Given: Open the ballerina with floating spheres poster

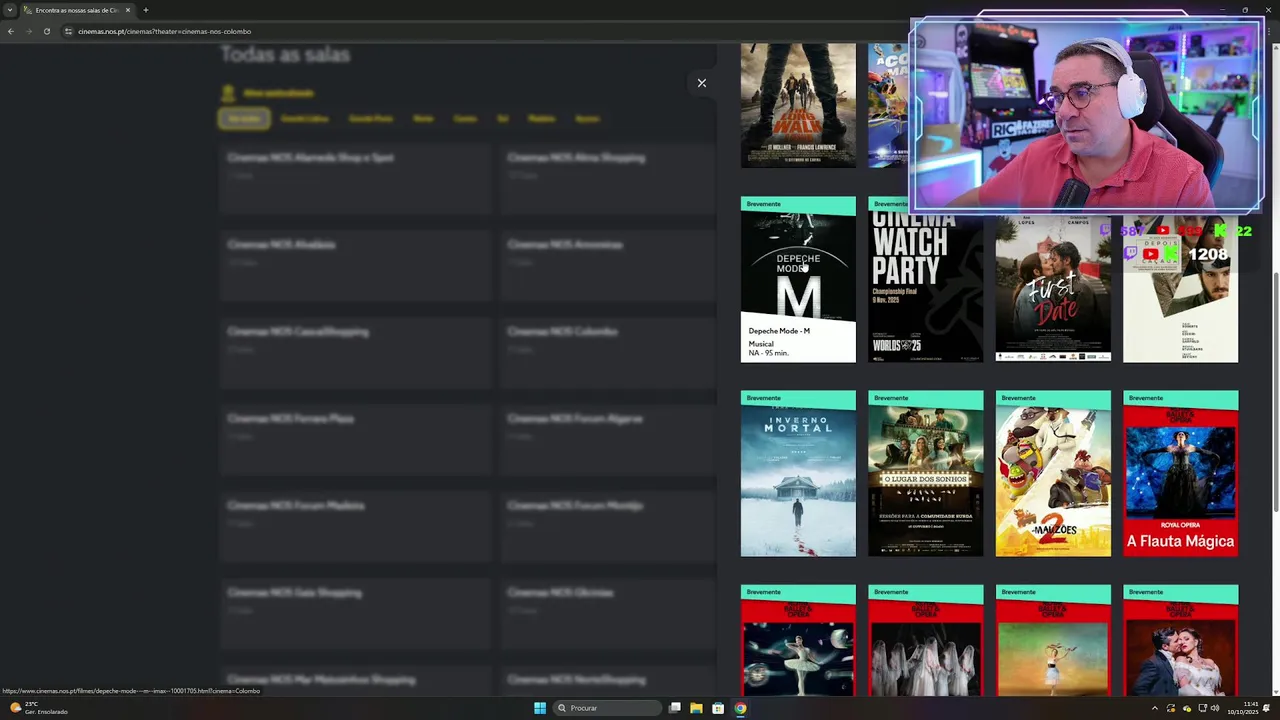Looking at the screenshot, I should point(798,640).
